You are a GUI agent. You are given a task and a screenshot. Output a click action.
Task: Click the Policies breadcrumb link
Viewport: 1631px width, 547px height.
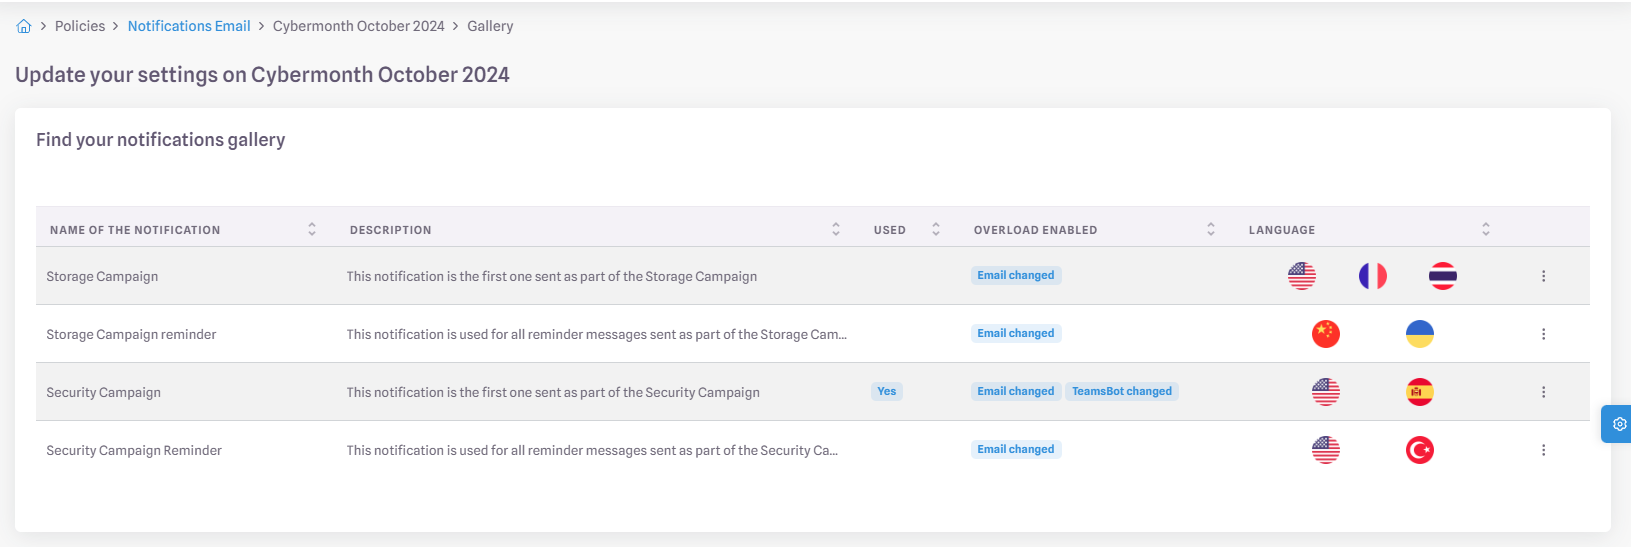point(80,26)
